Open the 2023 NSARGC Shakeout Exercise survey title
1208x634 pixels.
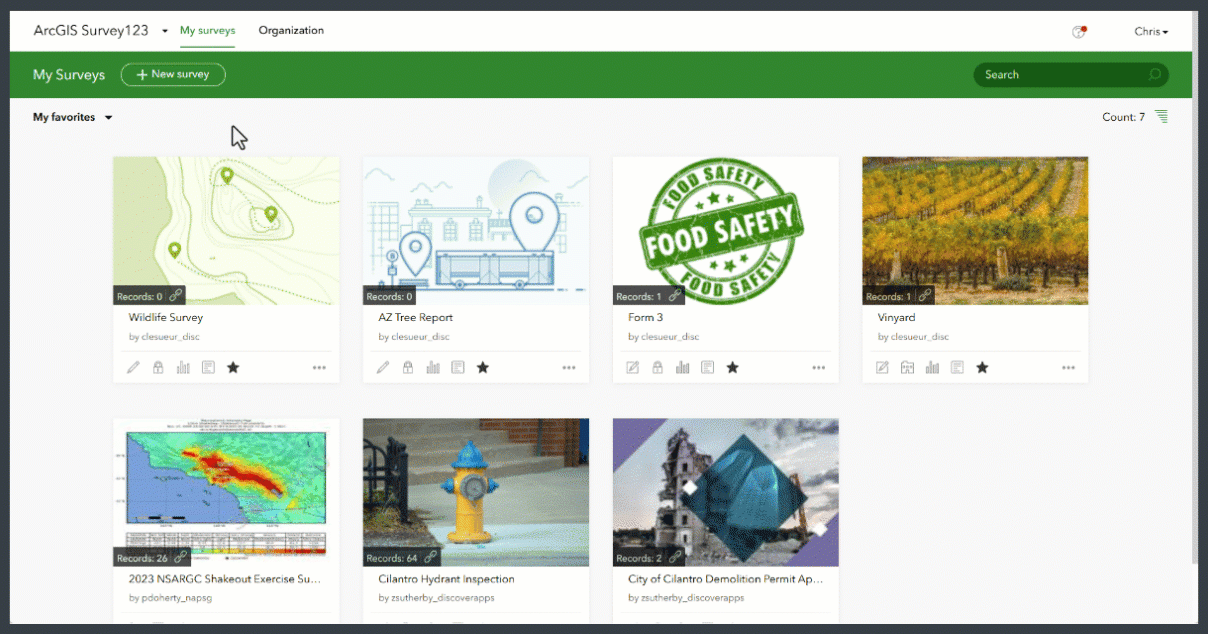tap(226, 579)
